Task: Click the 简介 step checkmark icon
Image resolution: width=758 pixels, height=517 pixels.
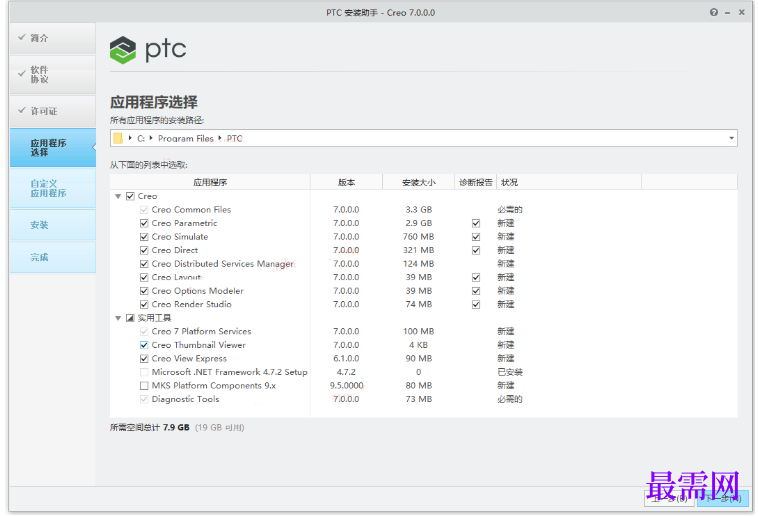Action: tap(22, 37)
